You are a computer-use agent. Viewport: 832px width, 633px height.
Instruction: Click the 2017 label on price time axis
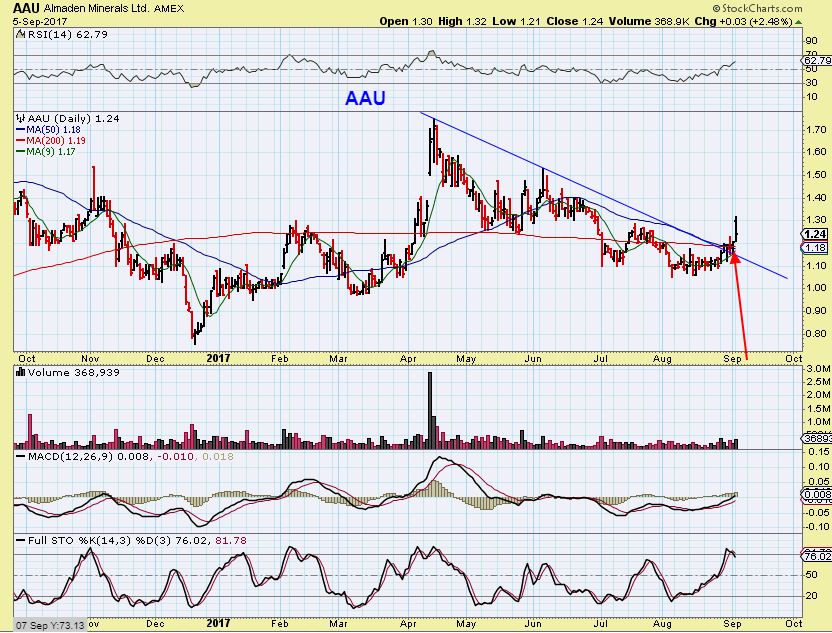[219, 358]
